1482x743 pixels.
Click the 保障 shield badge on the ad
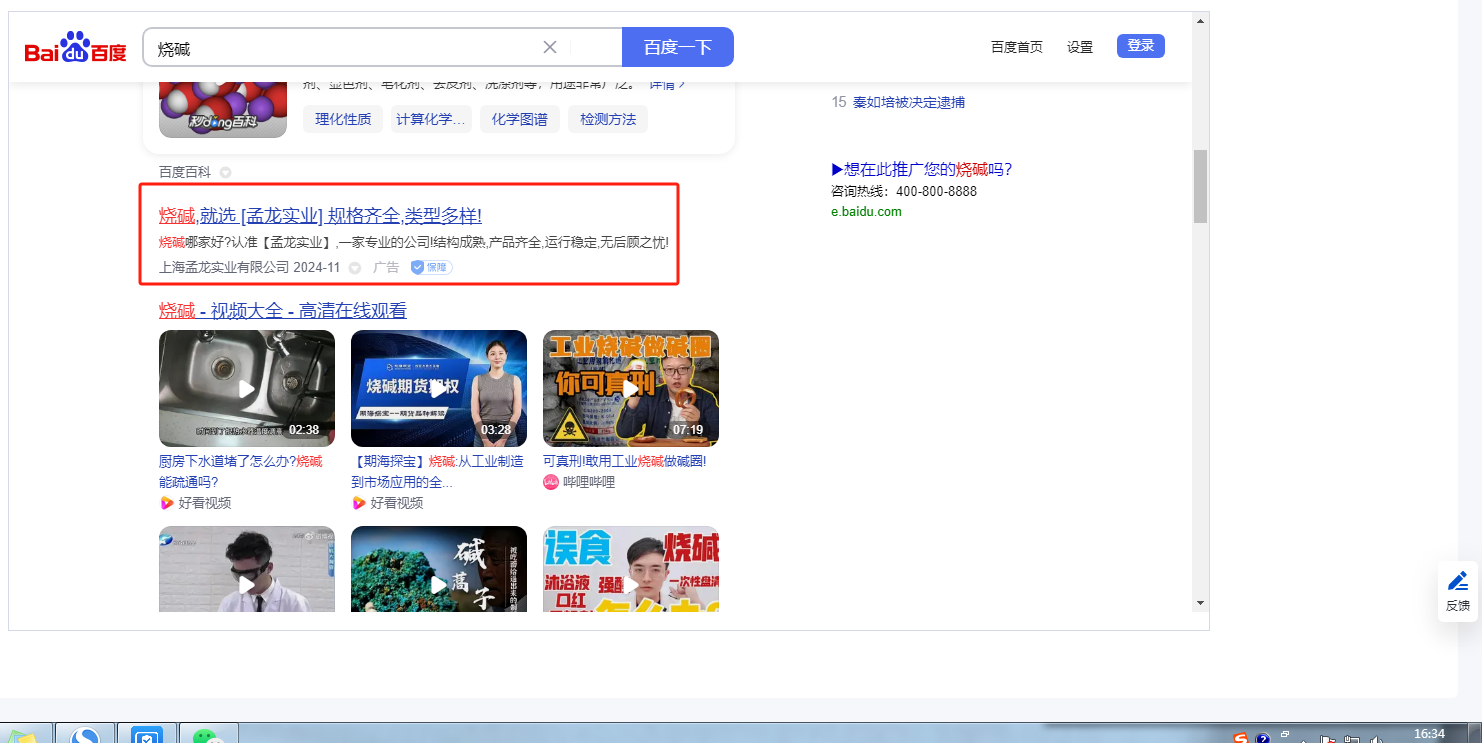(x=431, y=267)
